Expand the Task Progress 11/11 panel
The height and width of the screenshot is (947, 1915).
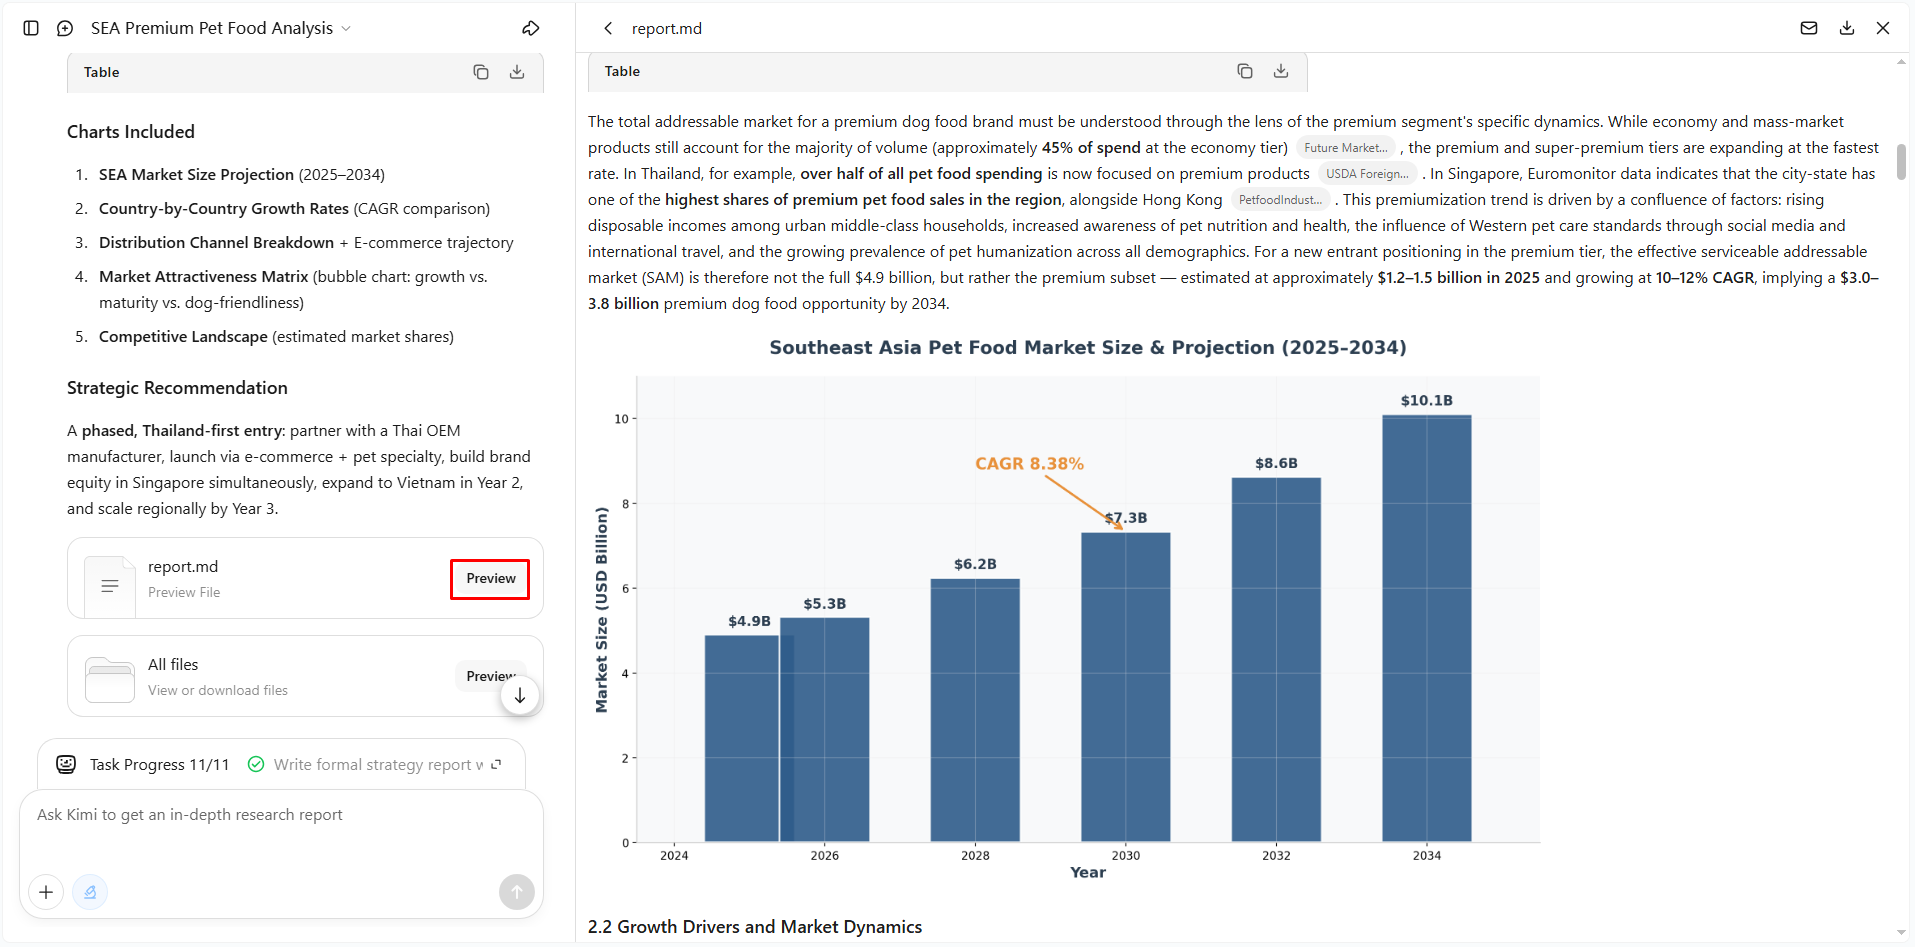[x=496, y=764]
